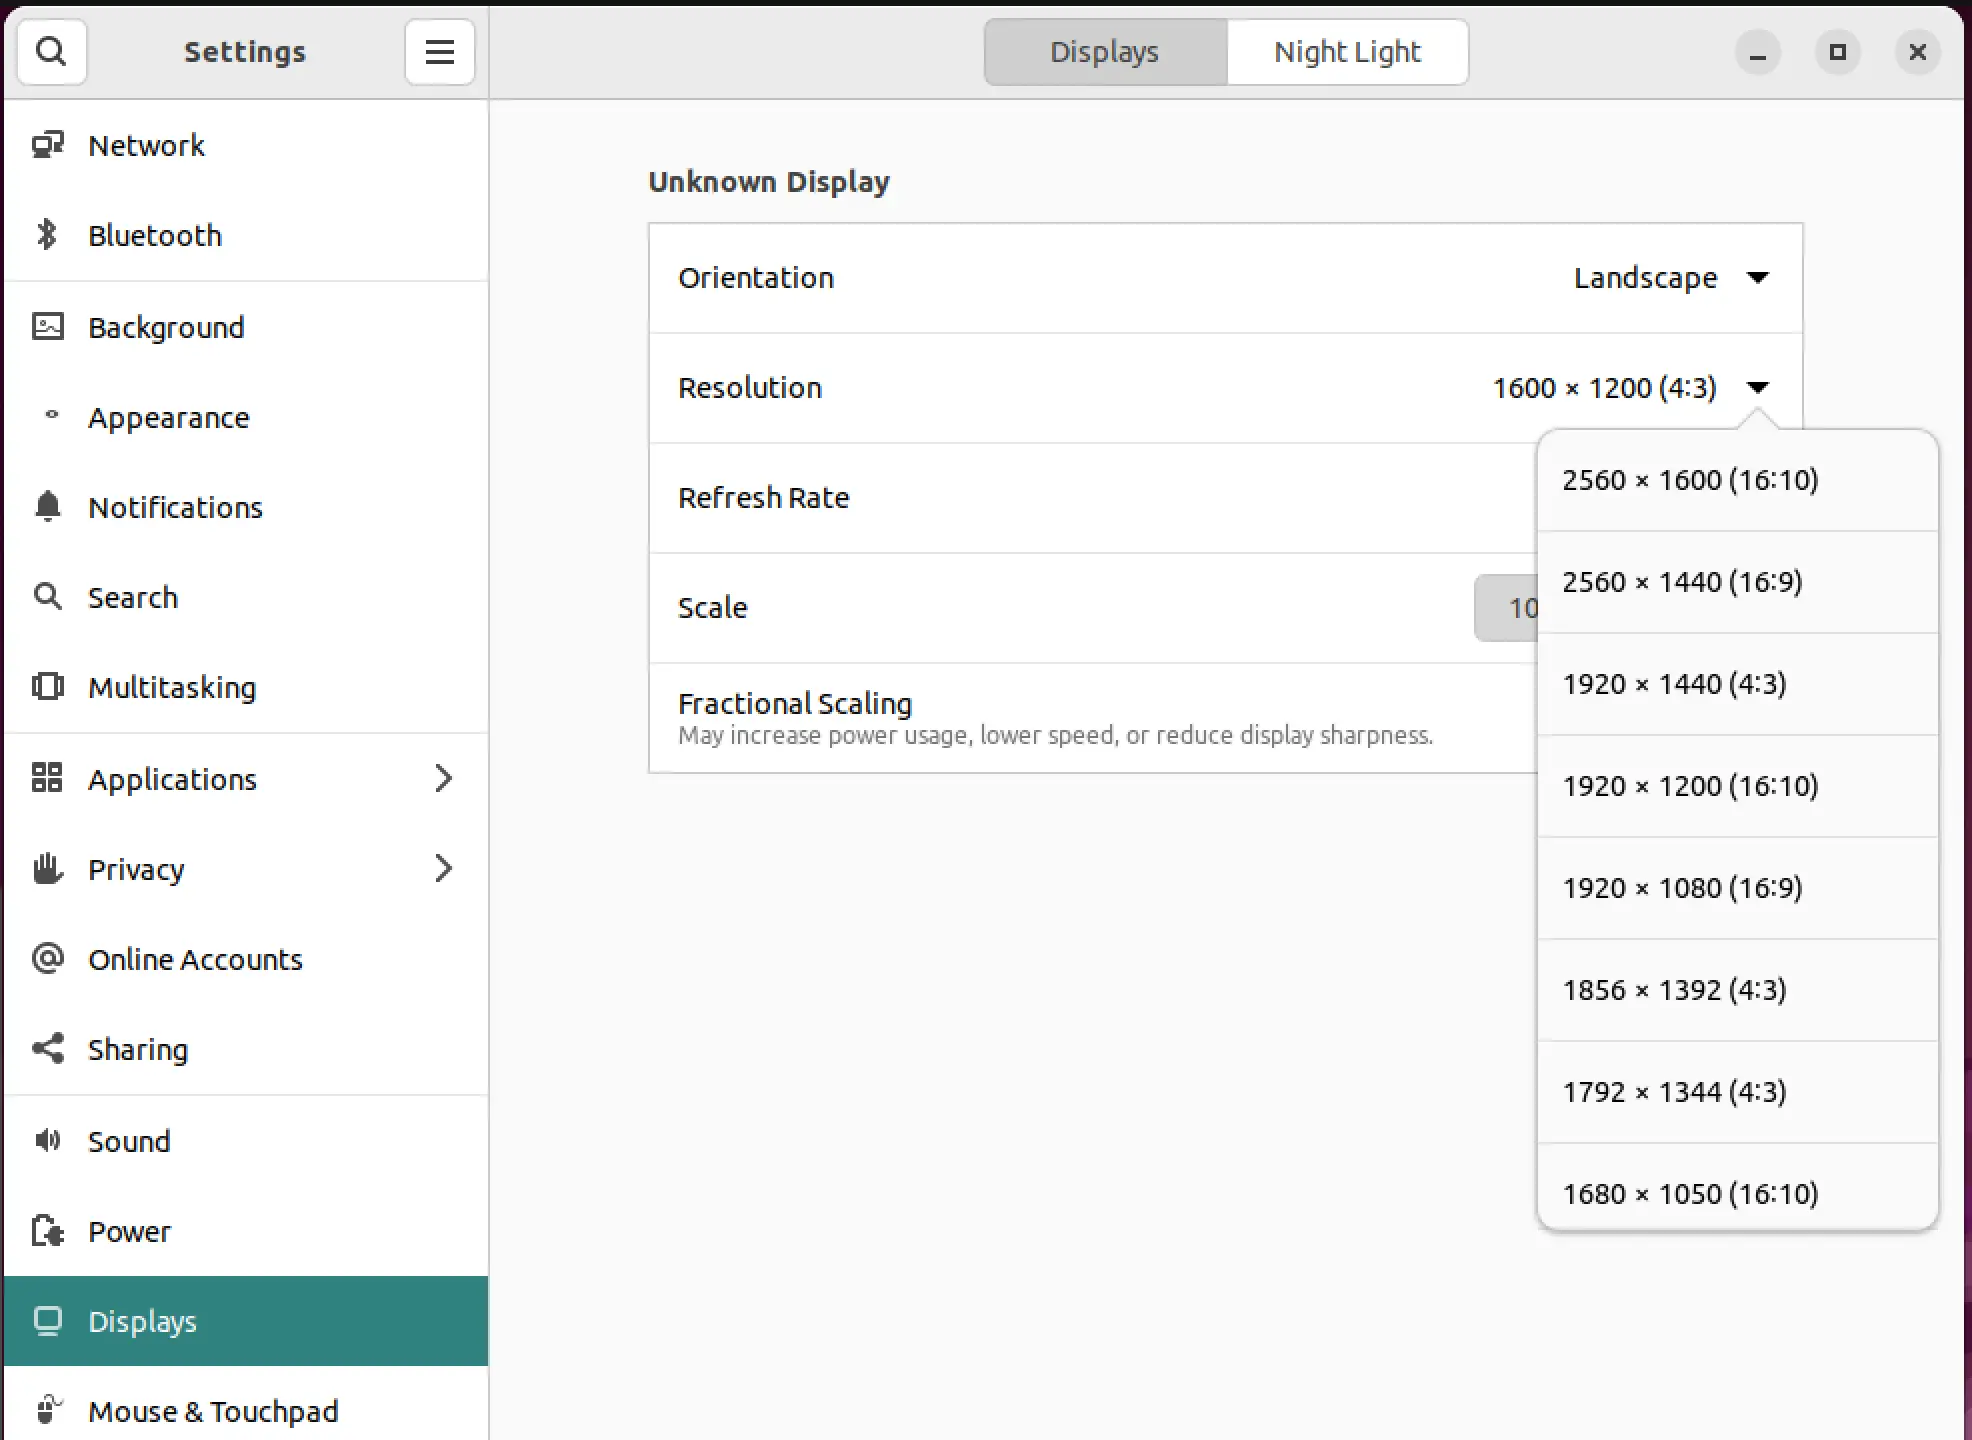Click the Power icon
1972x1440 pixels.
(47, 1230)
